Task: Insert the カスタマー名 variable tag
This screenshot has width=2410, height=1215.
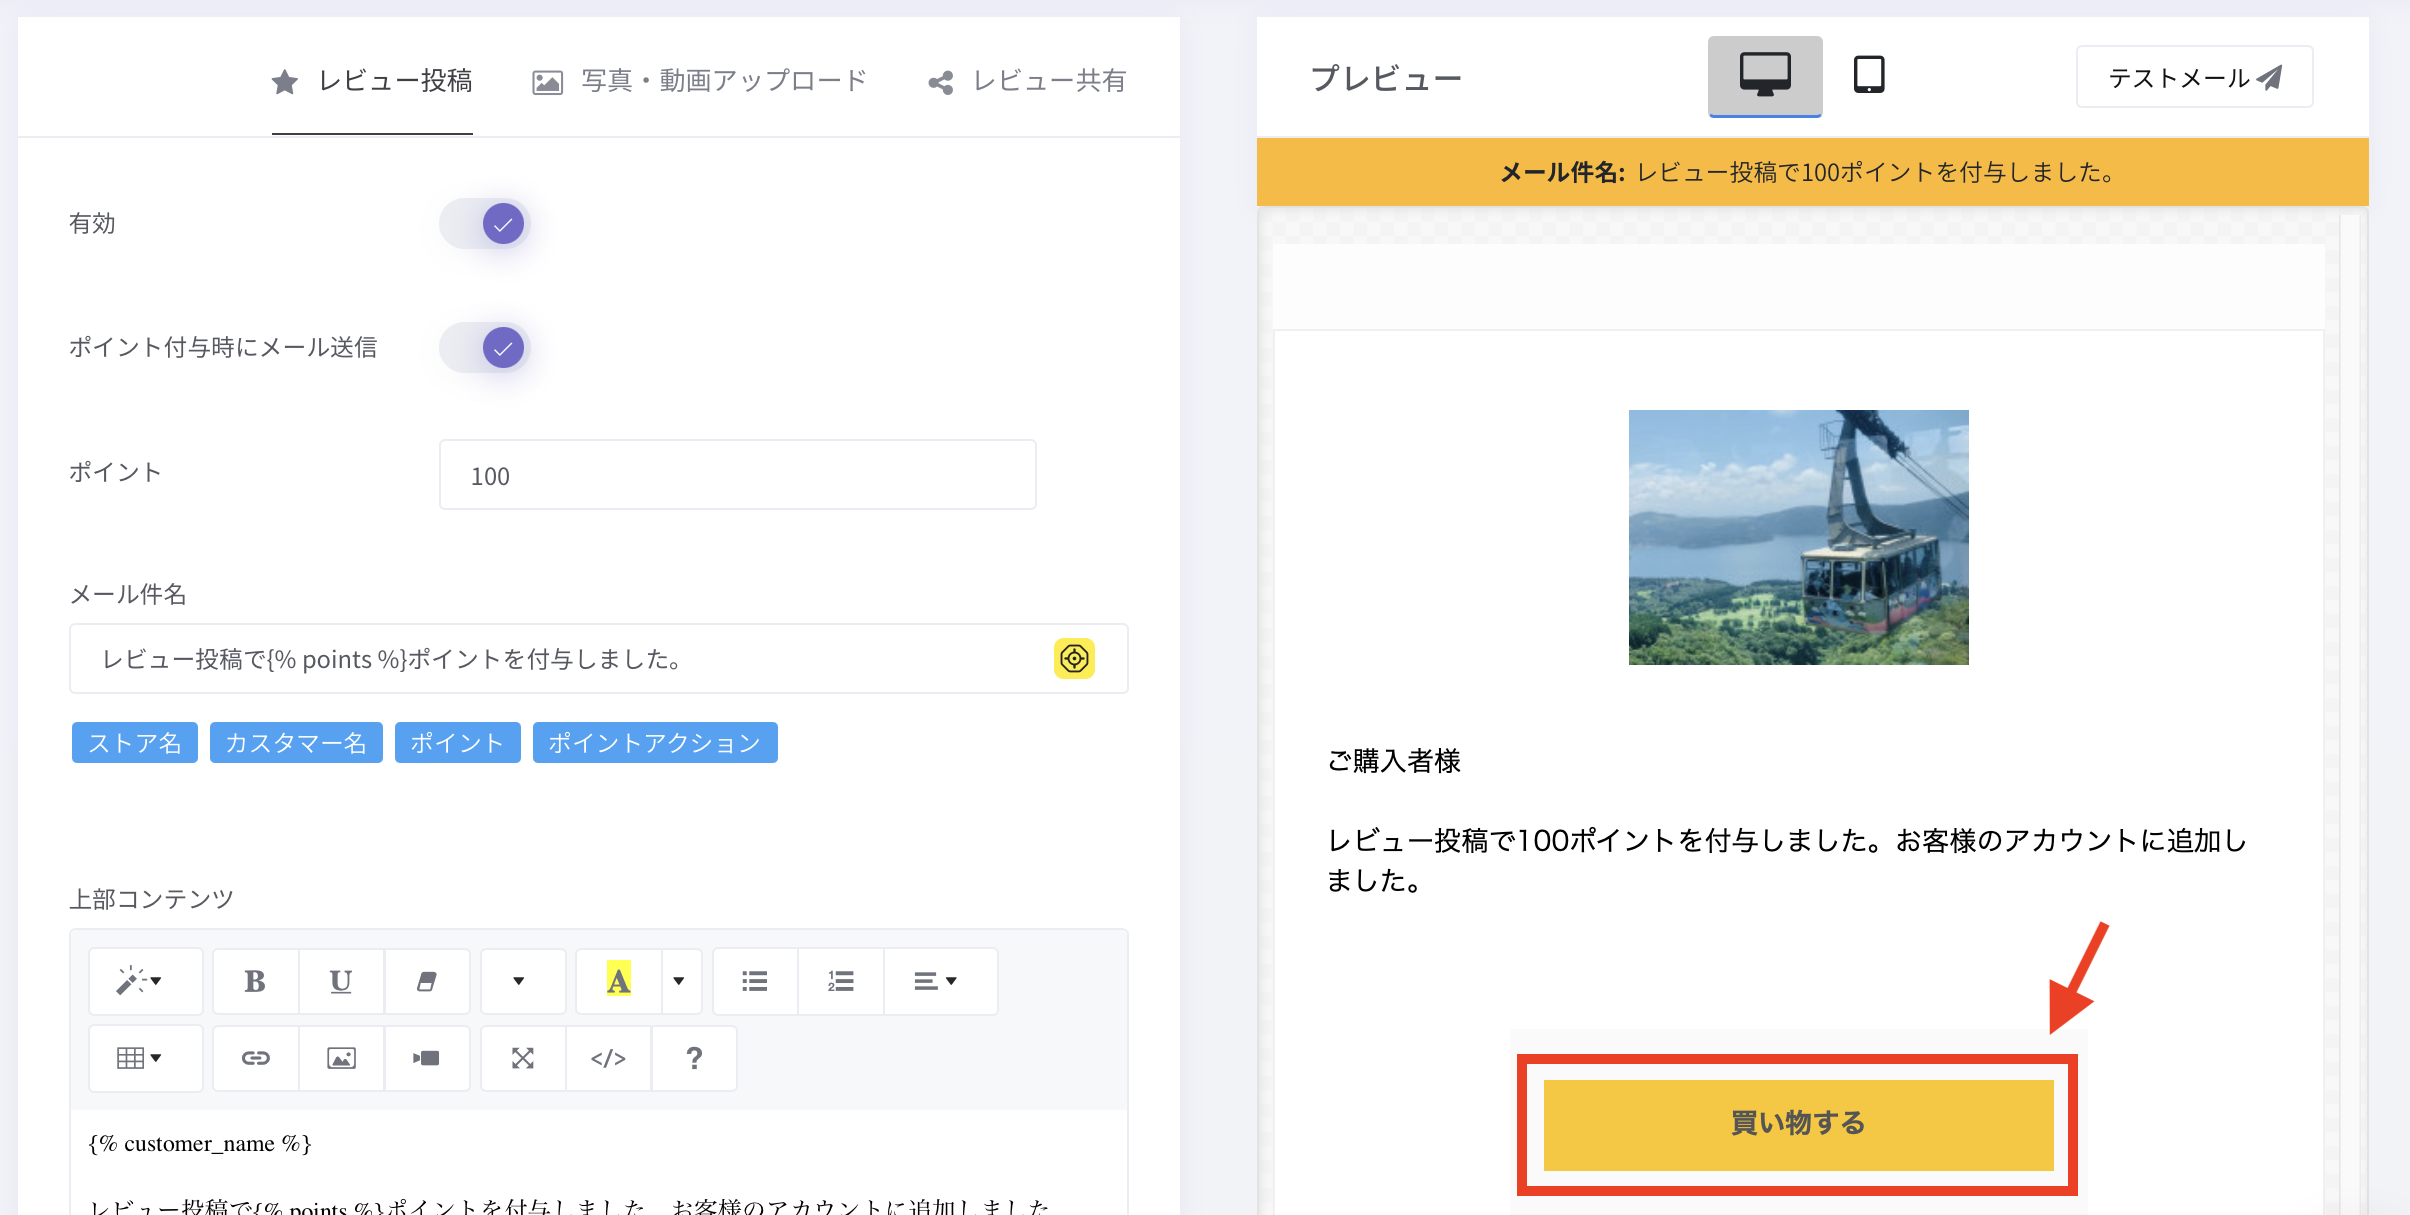Action: pos(296,743)
